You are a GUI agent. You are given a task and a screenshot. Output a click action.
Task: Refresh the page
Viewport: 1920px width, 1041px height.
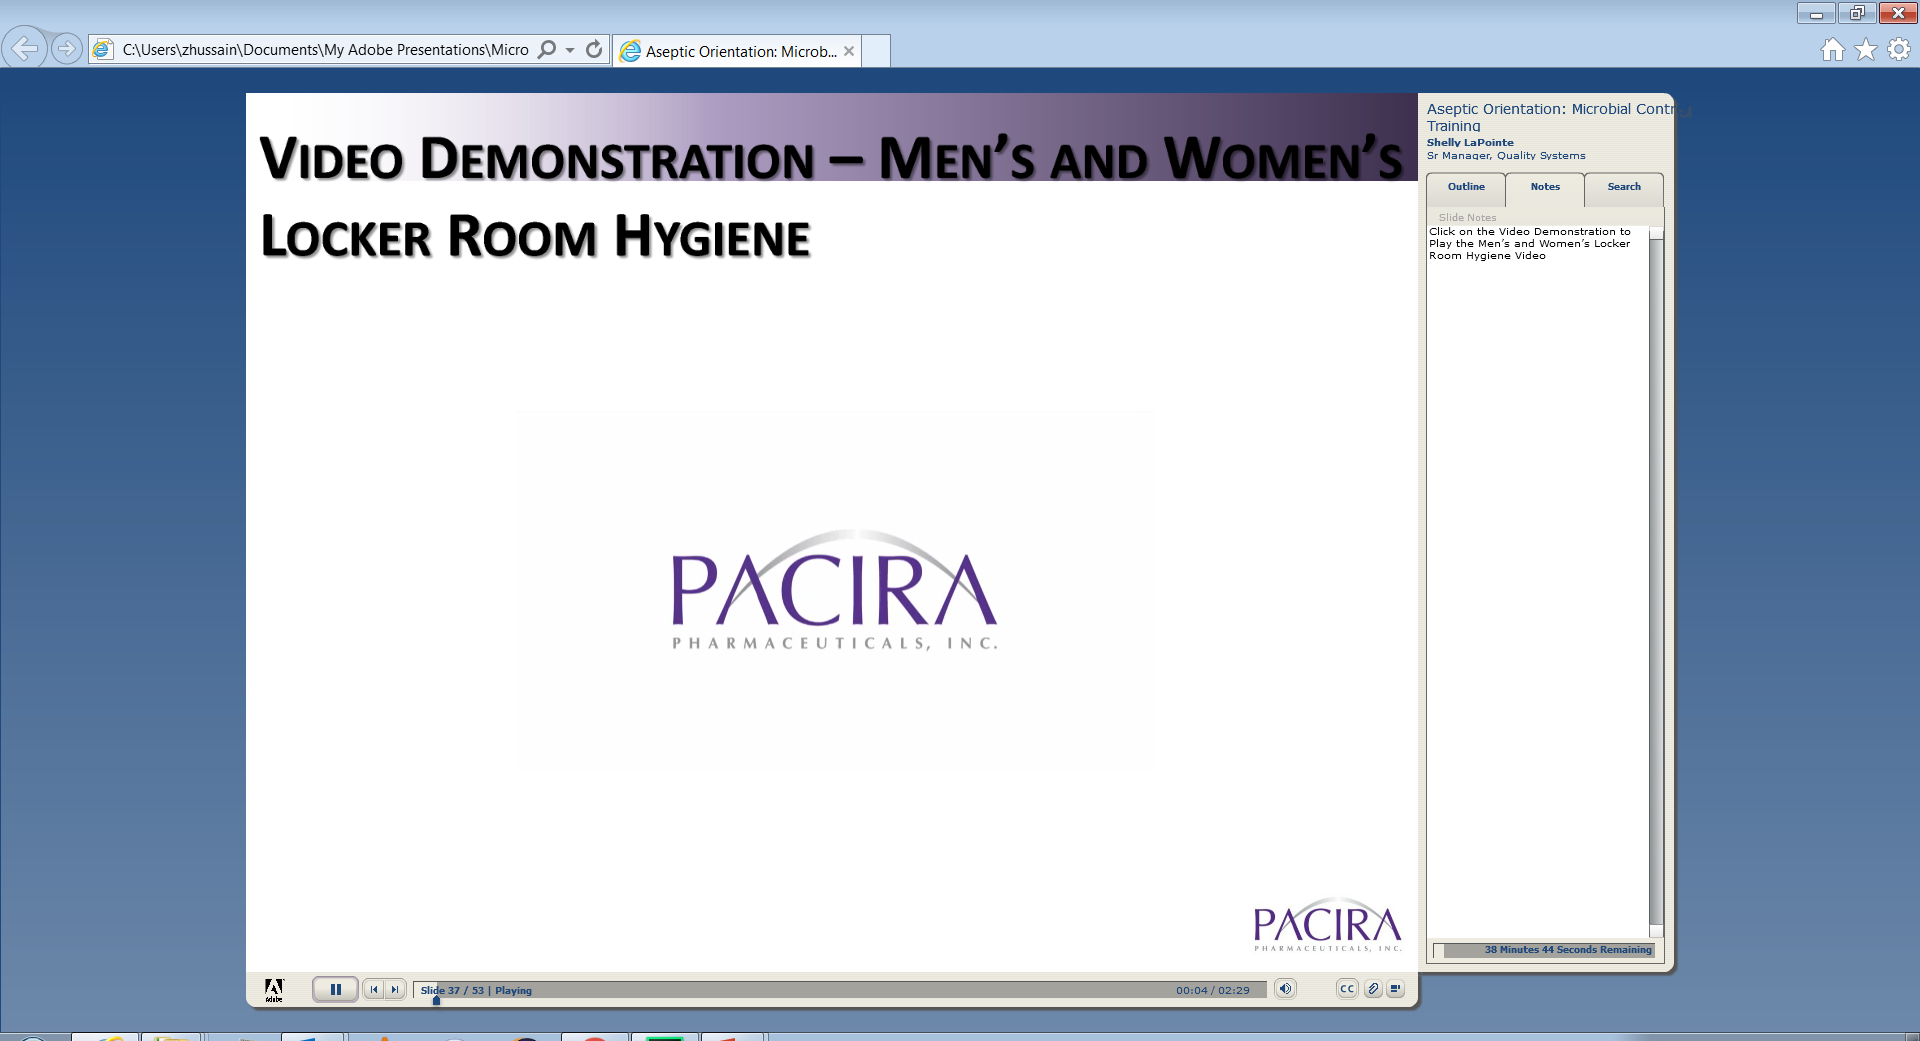click(x=594, y=49)
